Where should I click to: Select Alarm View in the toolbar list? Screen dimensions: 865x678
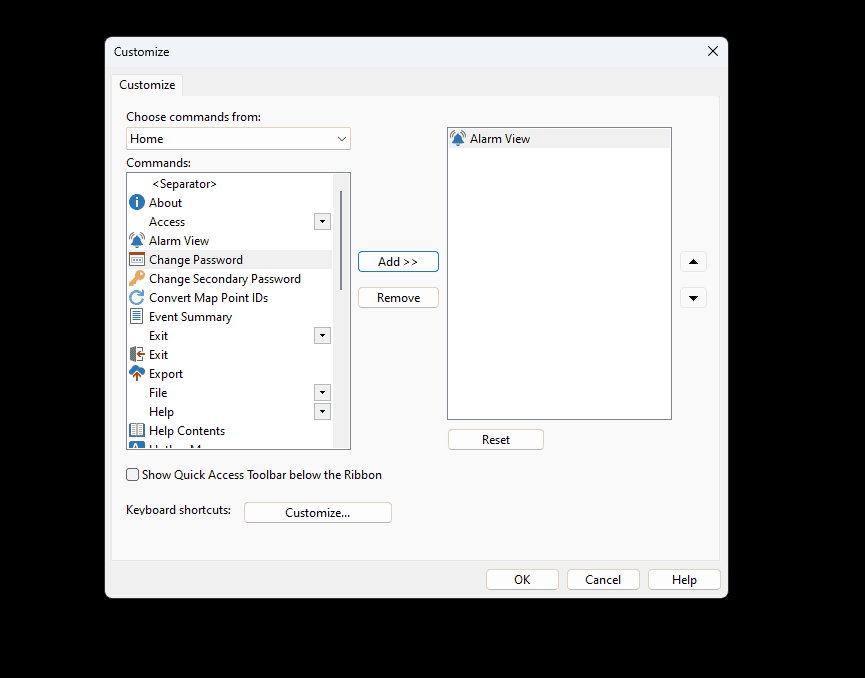[x=559, y=138]
